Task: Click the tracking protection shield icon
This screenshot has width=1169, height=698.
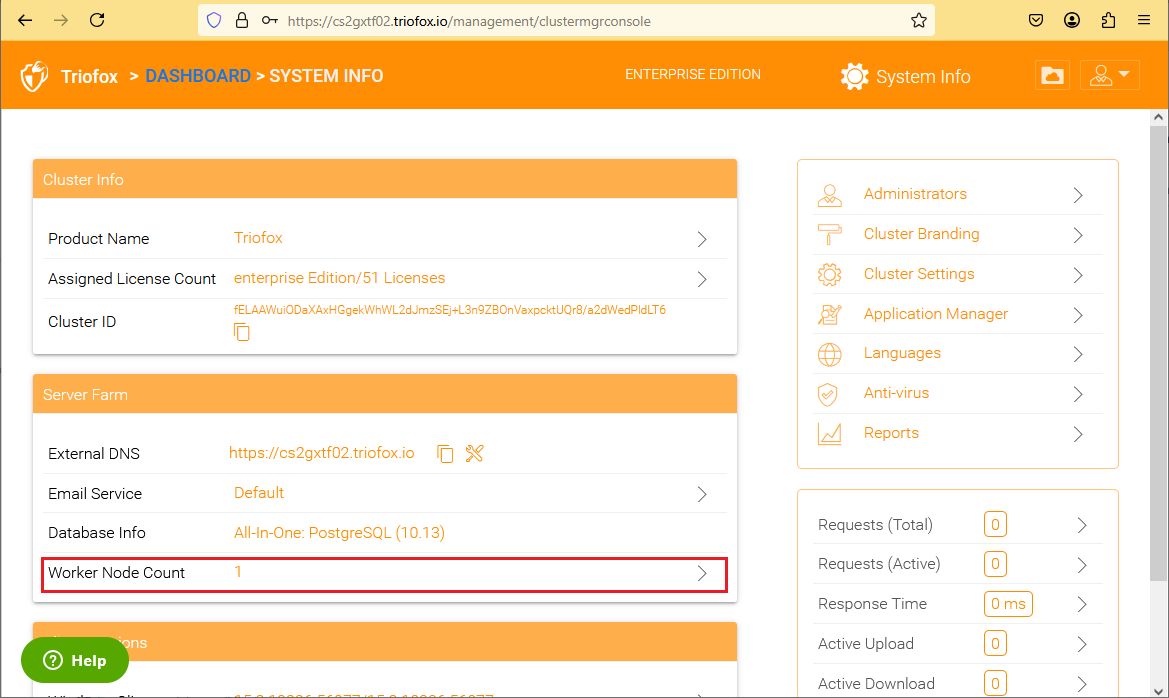Action: point(214,20)
